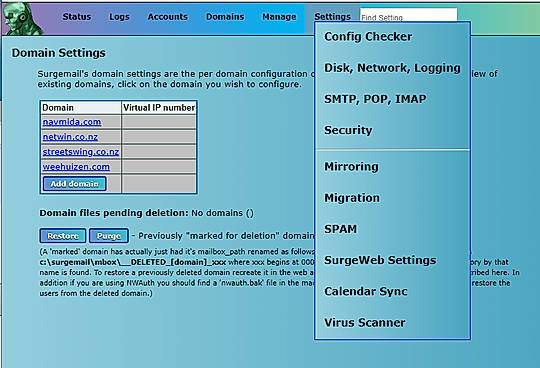Click the Virtual IP number column header
The image size is (540, 368).
(159, 108)
